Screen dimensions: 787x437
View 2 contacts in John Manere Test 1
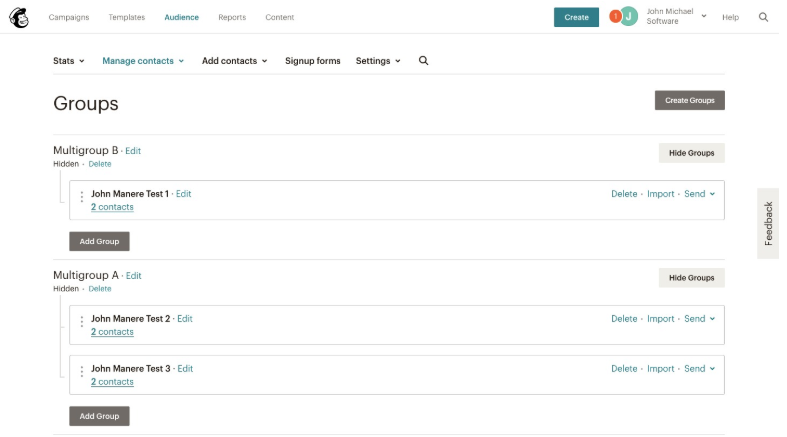pyautogui.click(x=112, y=207)
